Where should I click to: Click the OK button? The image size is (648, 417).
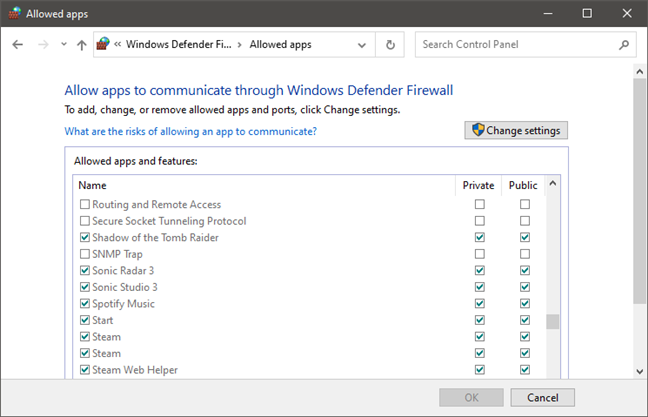[x=471, y=397]
